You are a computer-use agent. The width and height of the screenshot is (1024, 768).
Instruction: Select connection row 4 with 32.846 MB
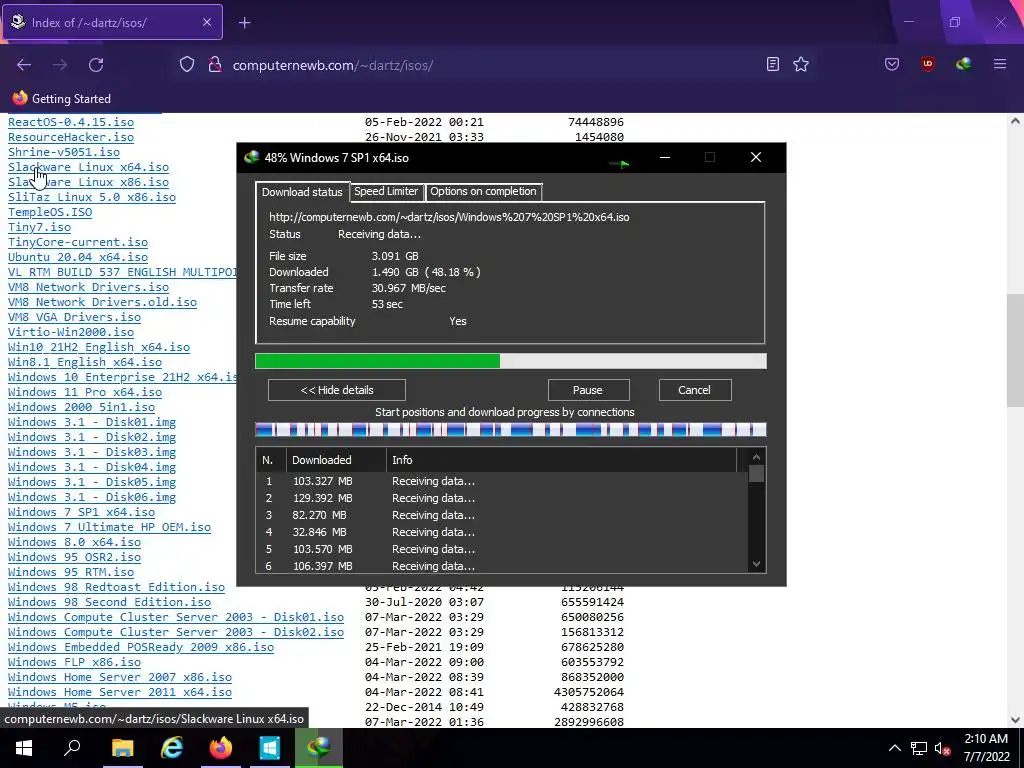(x=502, y=532)
